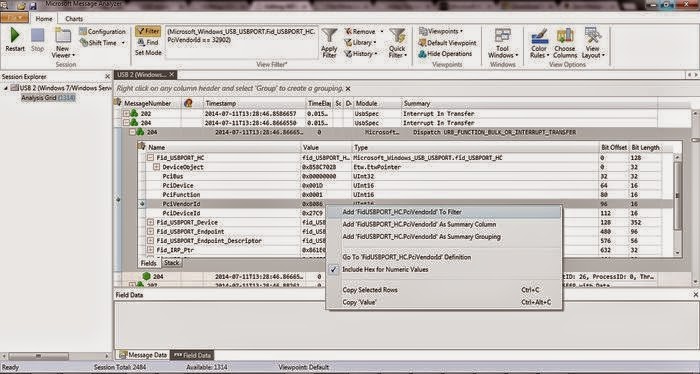
Task: Close the Field Data panel
Action: [696, 295]
